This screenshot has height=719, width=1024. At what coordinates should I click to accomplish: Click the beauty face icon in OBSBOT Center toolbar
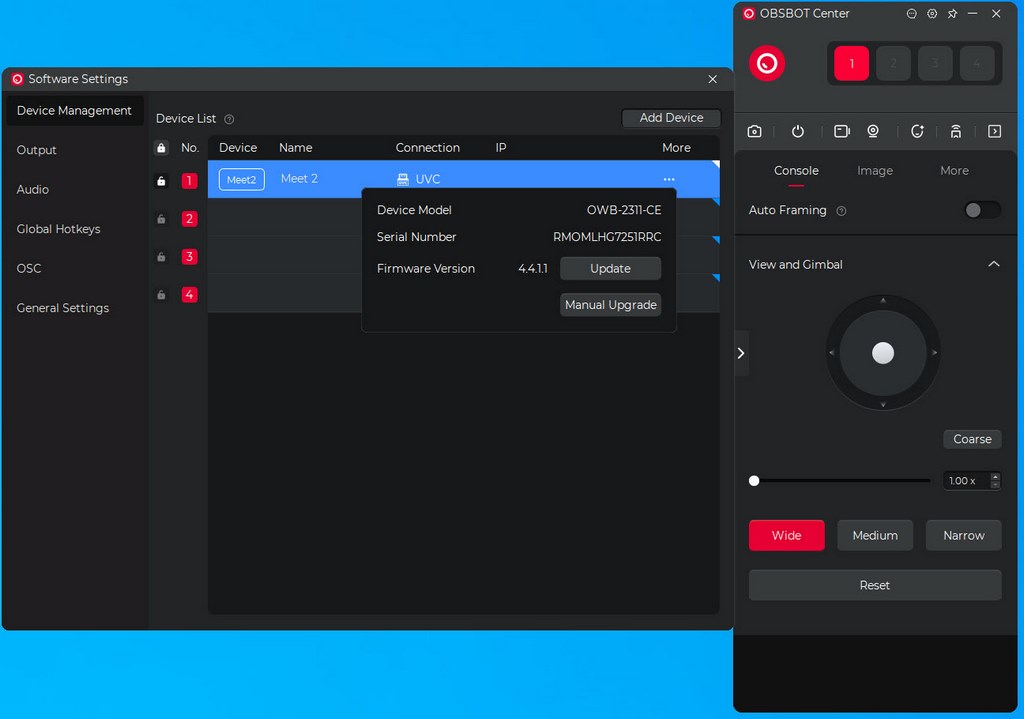[917, 131]
